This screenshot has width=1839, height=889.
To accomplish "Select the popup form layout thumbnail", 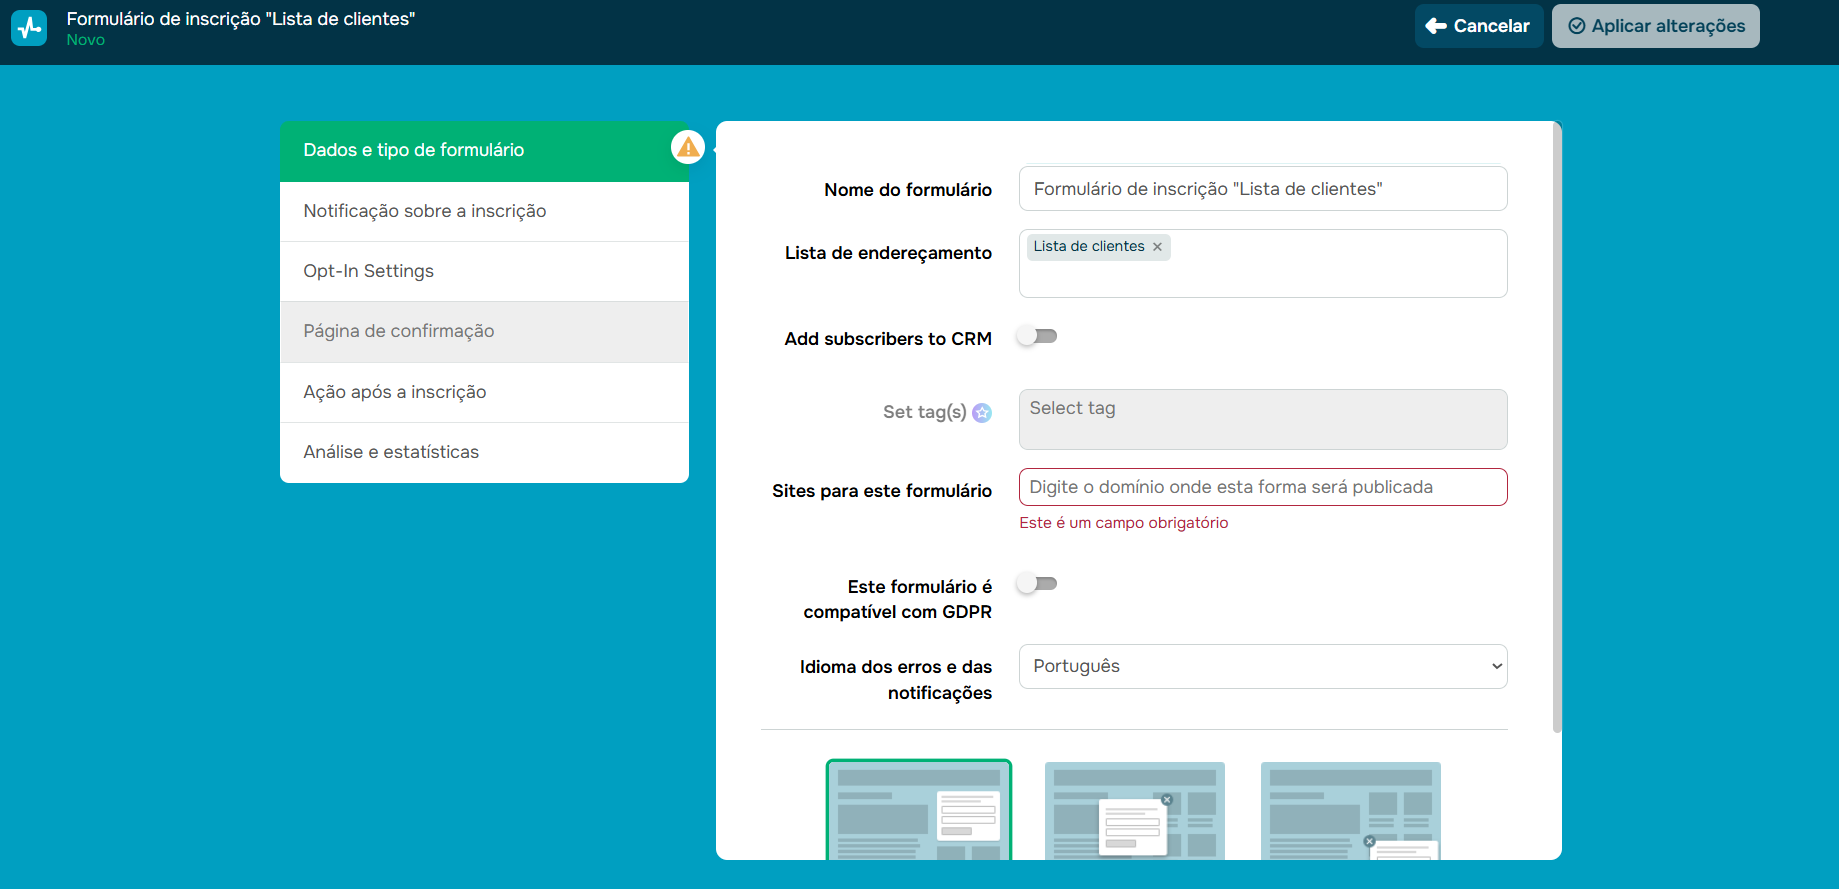I will click(1135, 811).
